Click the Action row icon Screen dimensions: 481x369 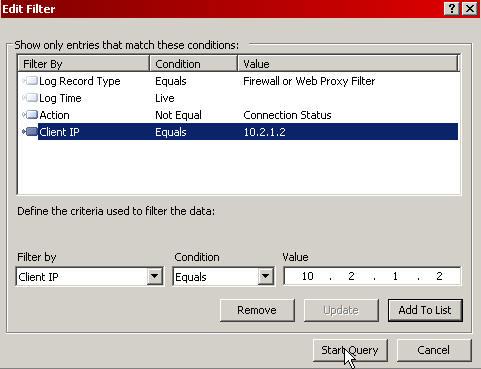point(30,115)
